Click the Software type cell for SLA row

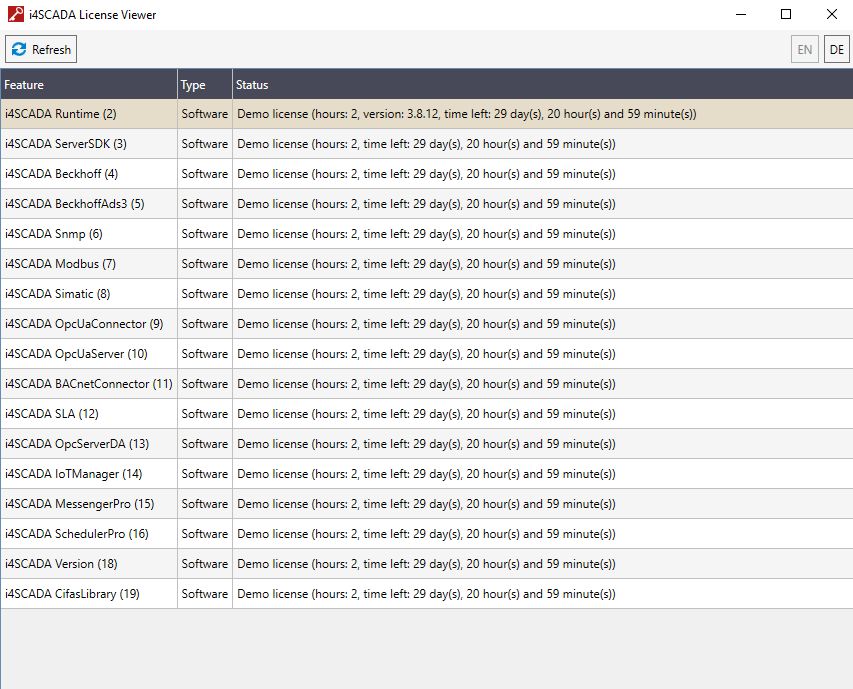205,414
